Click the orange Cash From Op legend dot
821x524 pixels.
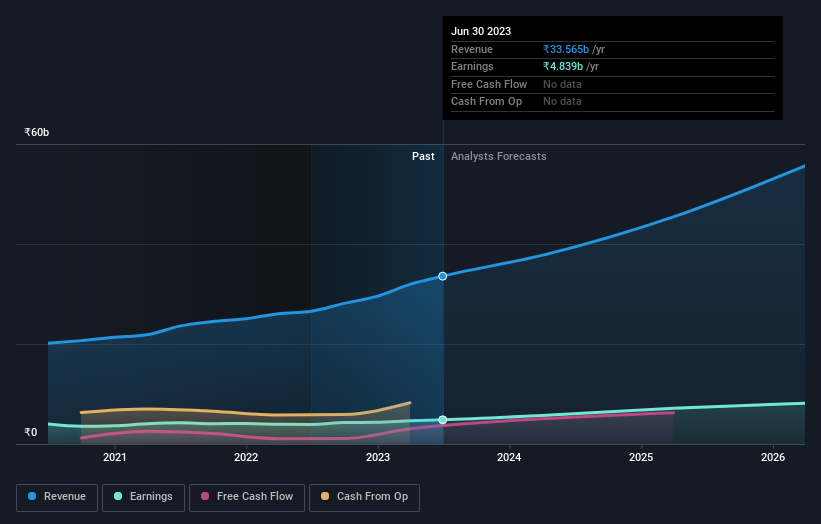pyautogui.click(x=325, y=496)
